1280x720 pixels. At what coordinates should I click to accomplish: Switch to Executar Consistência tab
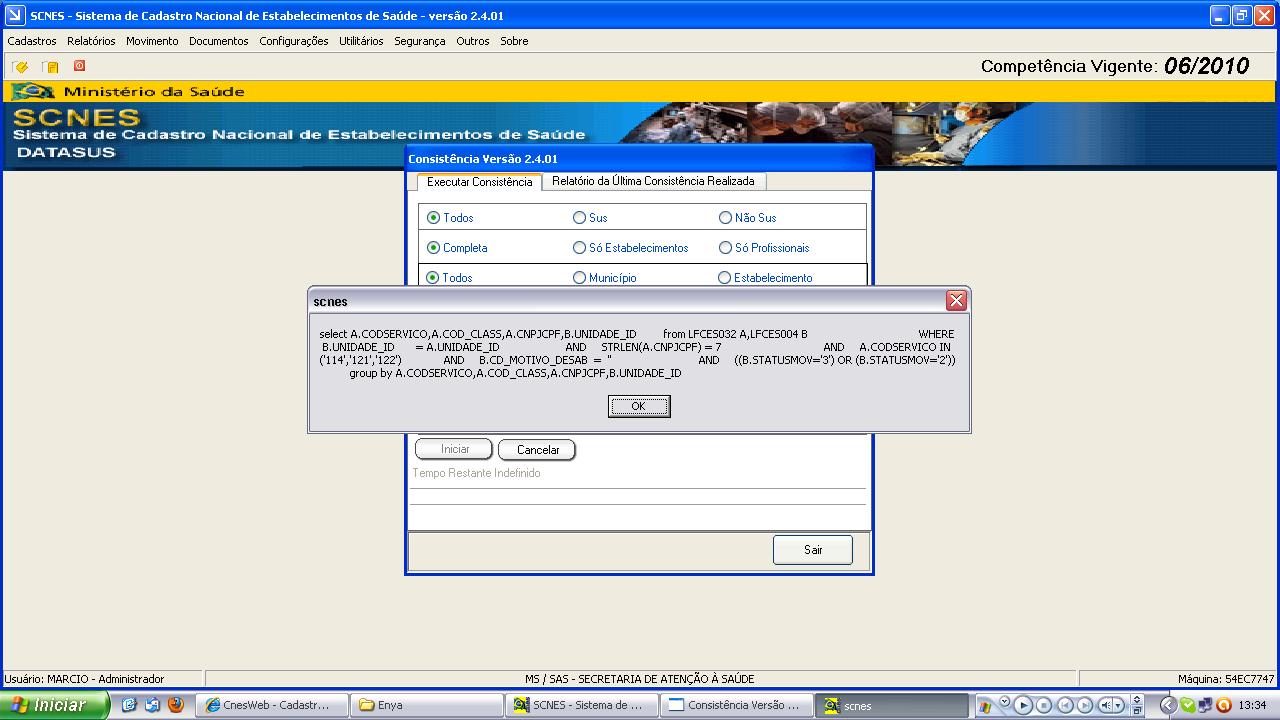479,182
